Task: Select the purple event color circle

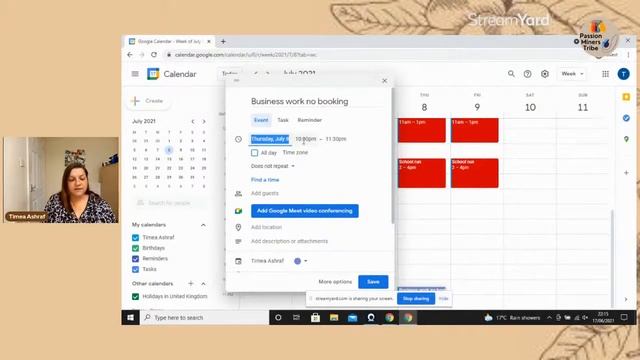Action: 298,261
